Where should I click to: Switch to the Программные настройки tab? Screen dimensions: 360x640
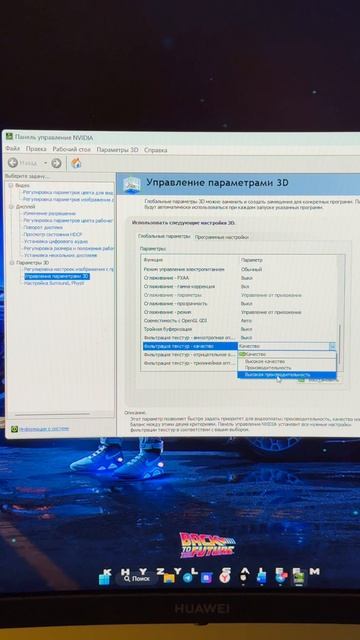221,237
